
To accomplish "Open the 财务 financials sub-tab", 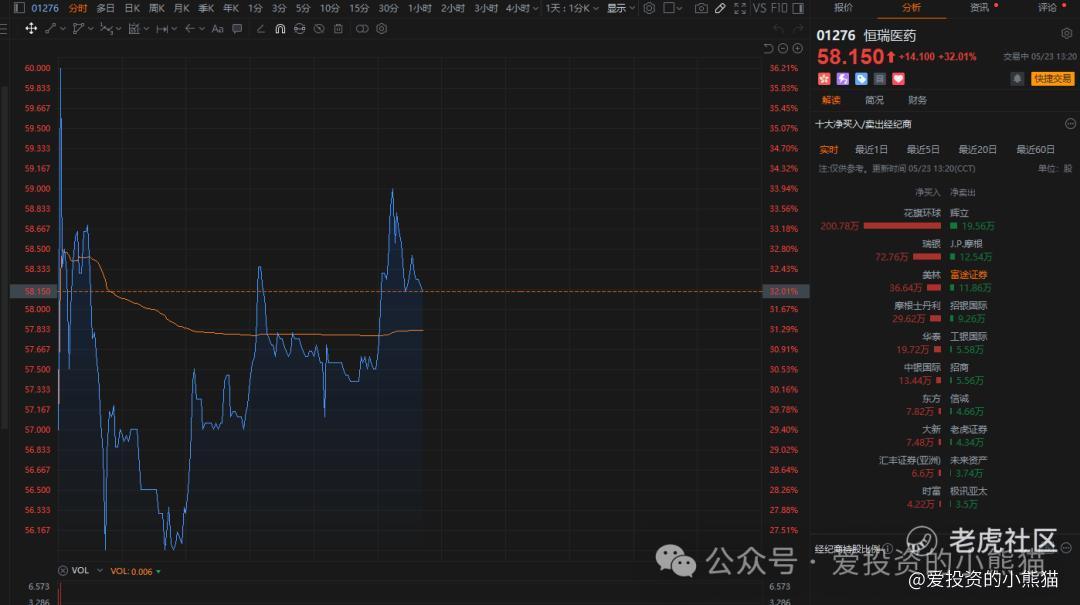I will 917,100.
